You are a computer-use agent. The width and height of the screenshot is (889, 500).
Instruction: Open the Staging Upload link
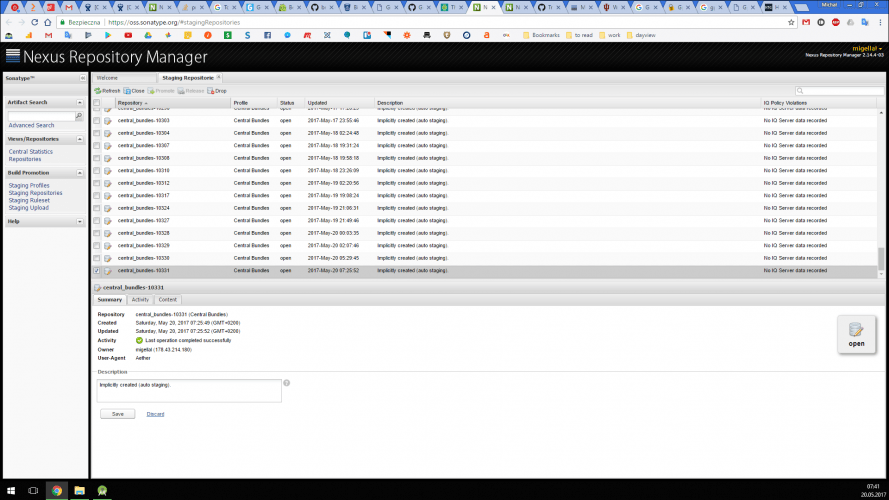[28, 208]
